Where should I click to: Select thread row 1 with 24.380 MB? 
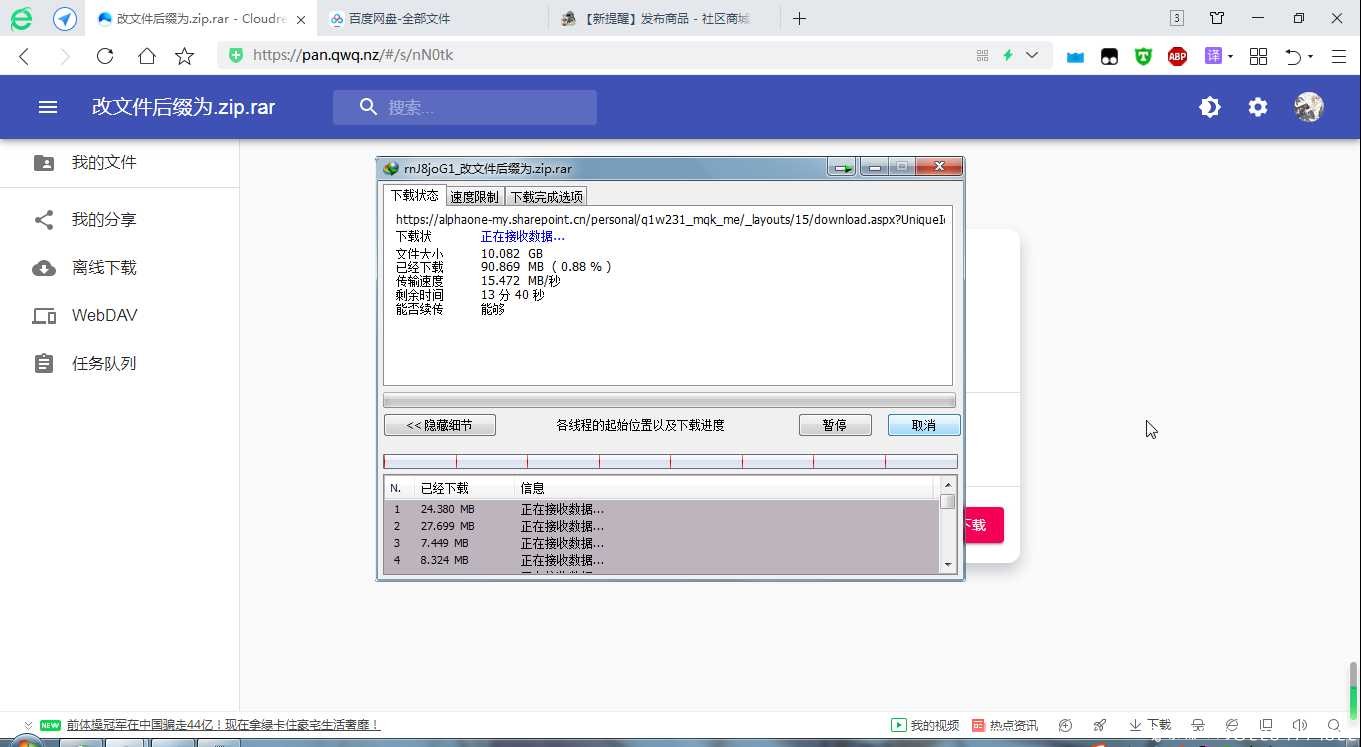(662, 509)
